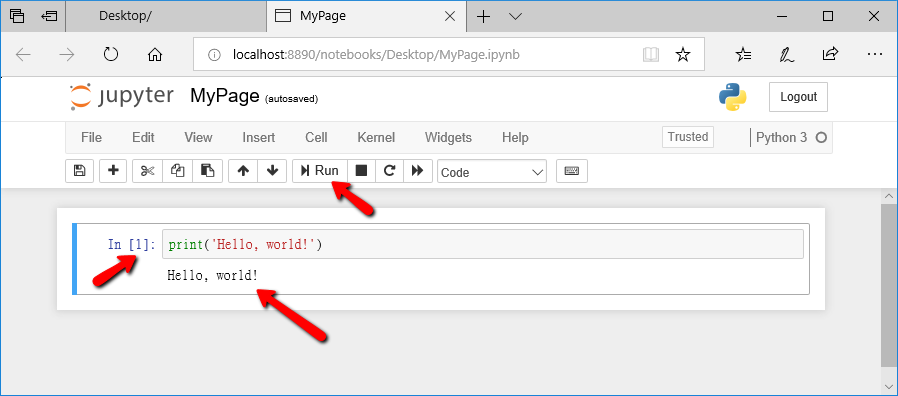Toggle reading view book icon
The width and height of the screenshot is (898, 396).
(651, 54)
